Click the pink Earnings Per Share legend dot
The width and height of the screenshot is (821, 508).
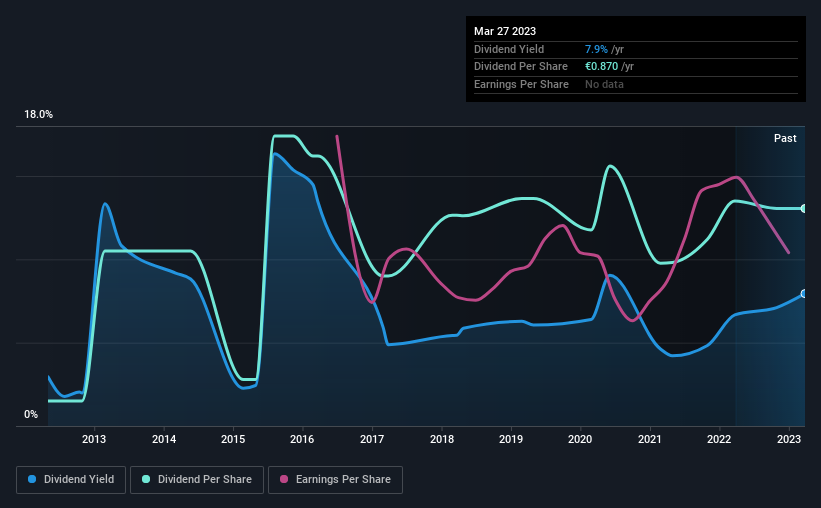click(284, 479)
